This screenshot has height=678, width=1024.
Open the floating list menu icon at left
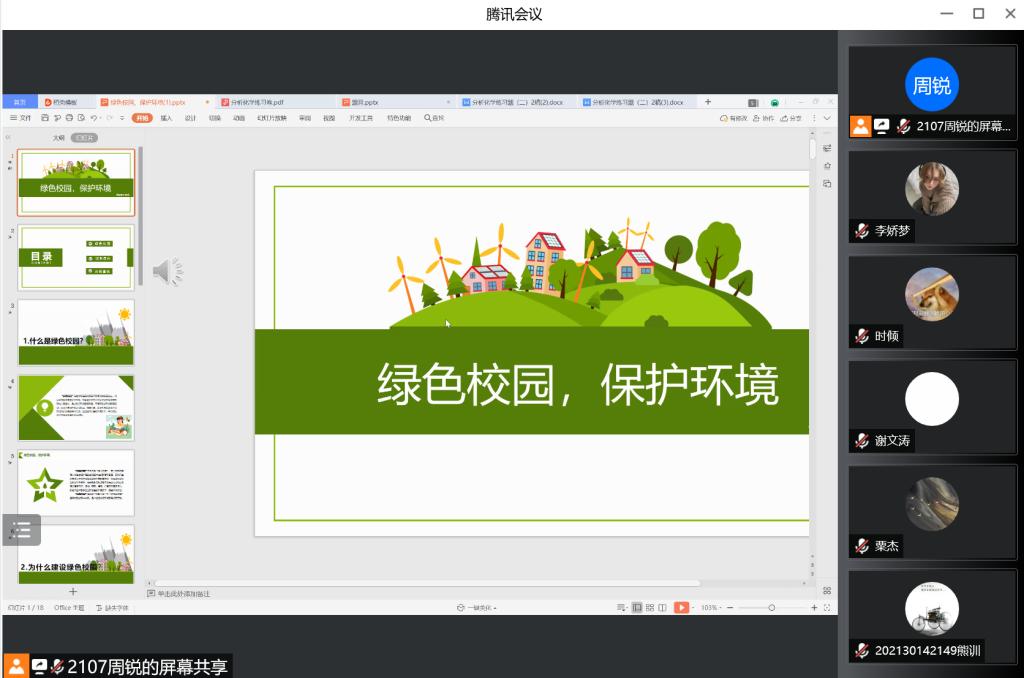pos(21,530)
